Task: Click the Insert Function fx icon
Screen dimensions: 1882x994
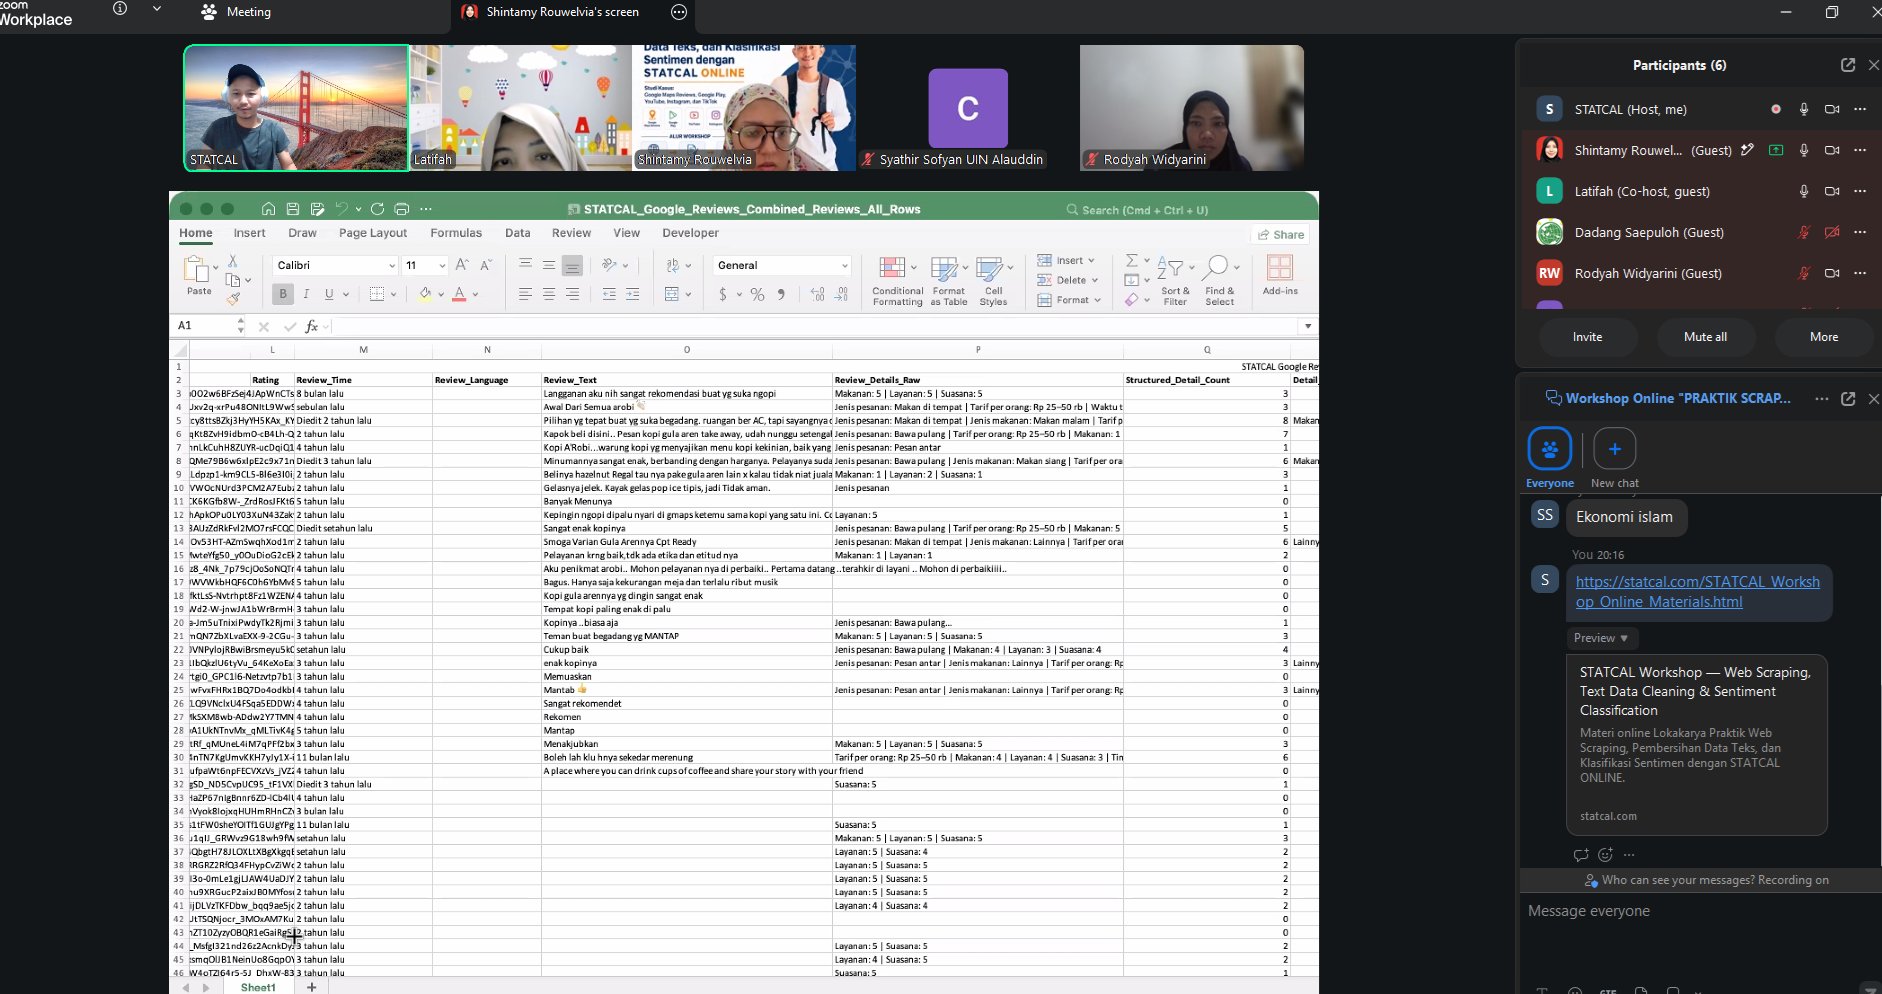Action: click(x=311, y=326)
